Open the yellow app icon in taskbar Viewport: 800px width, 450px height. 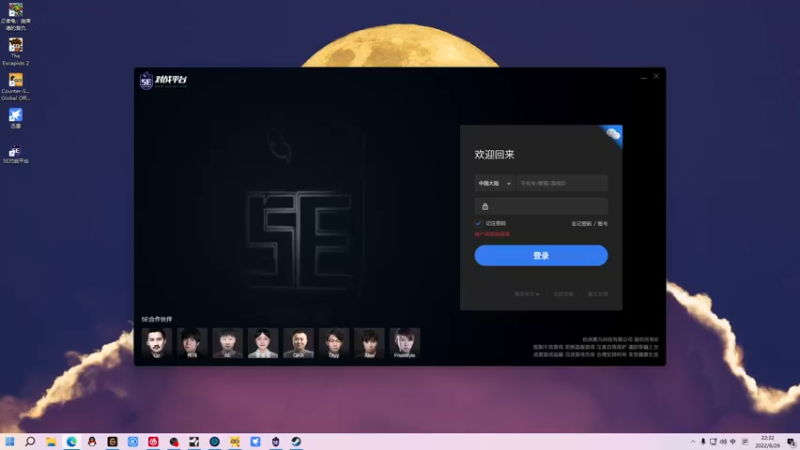[235, 441]
